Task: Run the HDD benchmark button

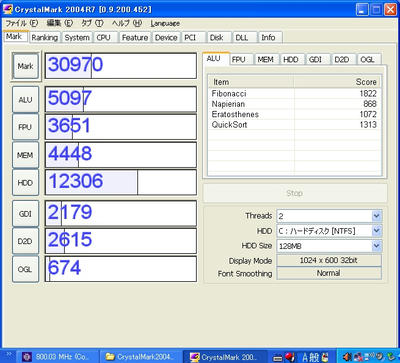Action: pos(26,182)
